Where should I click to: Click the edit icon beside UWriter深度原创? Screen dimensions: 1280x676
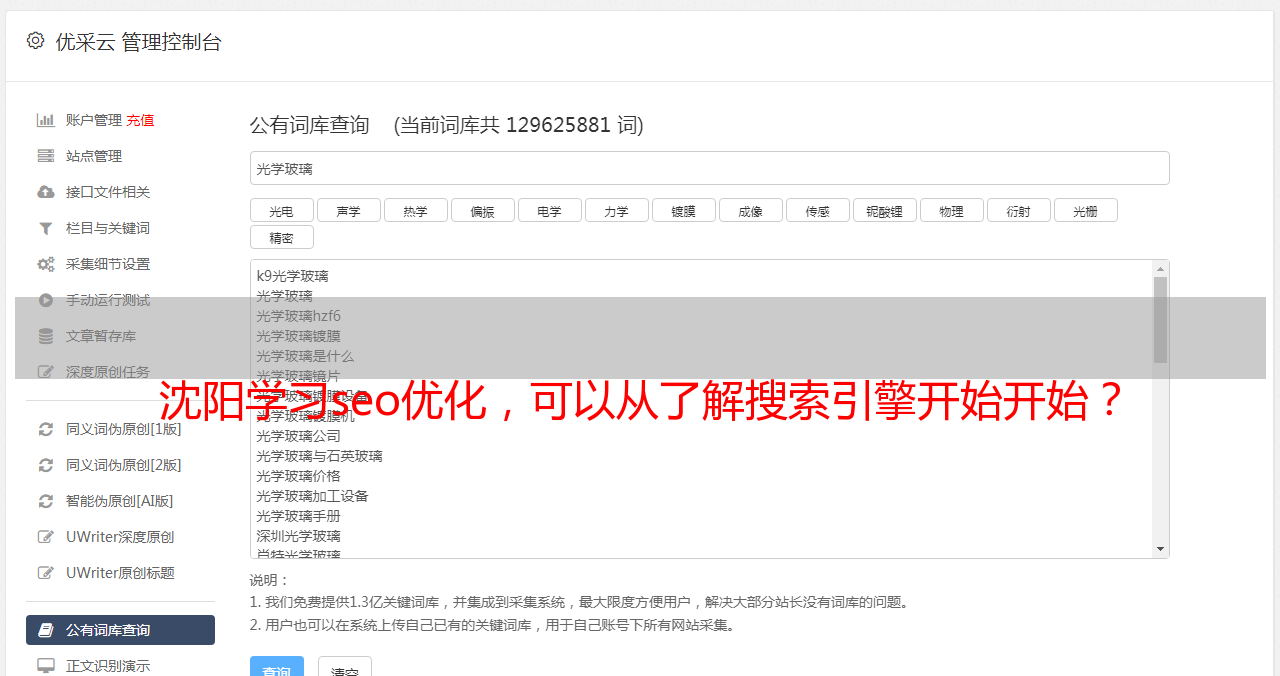pyautogui.click(x=46, y=537)
